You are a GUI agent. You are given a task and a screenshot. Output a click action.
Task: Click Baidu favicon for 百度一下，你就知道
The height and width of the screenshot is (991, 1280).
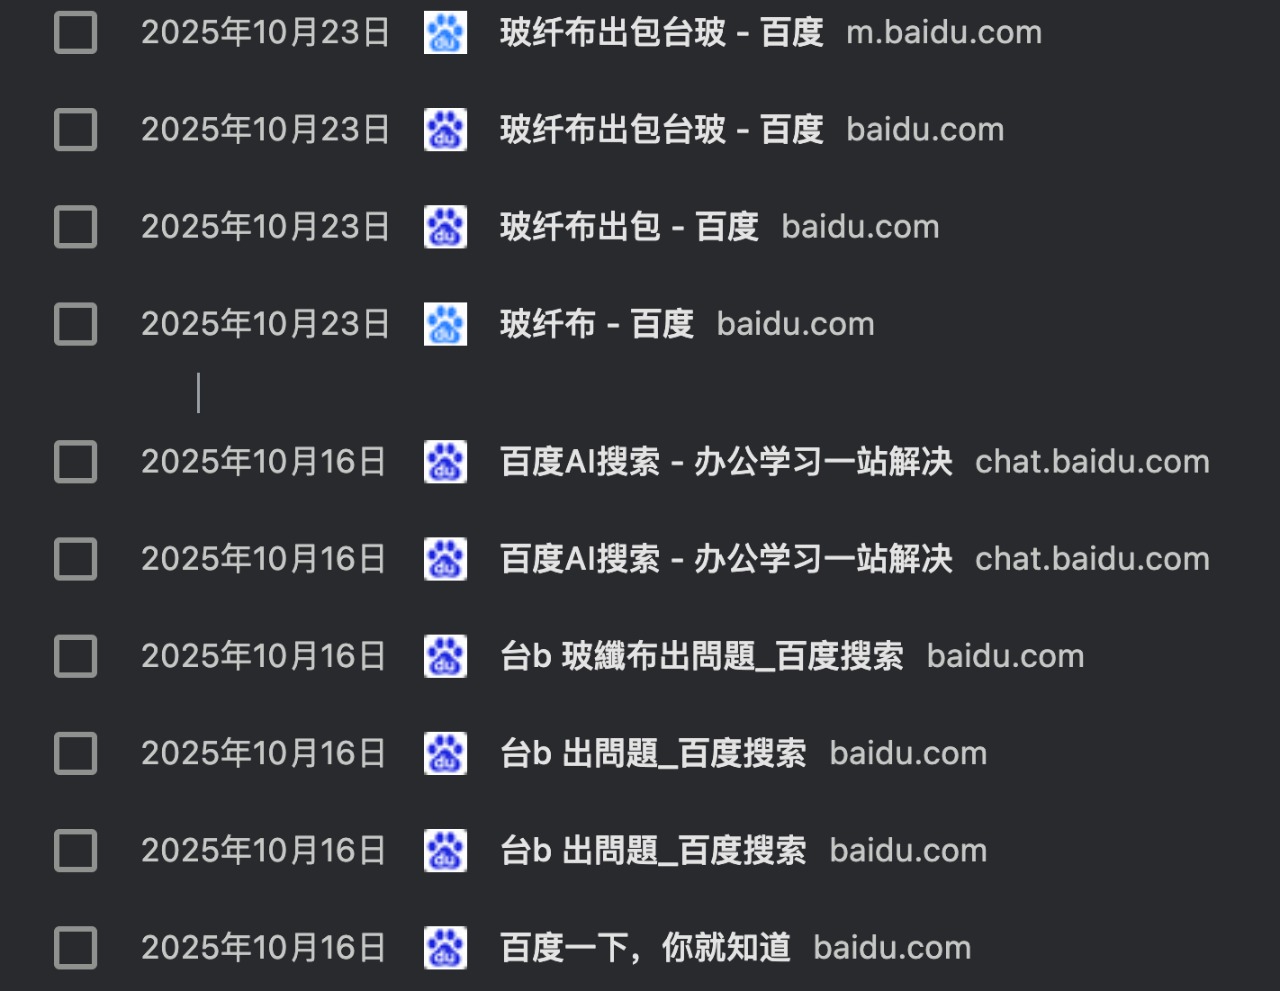(x=445, y=948)
